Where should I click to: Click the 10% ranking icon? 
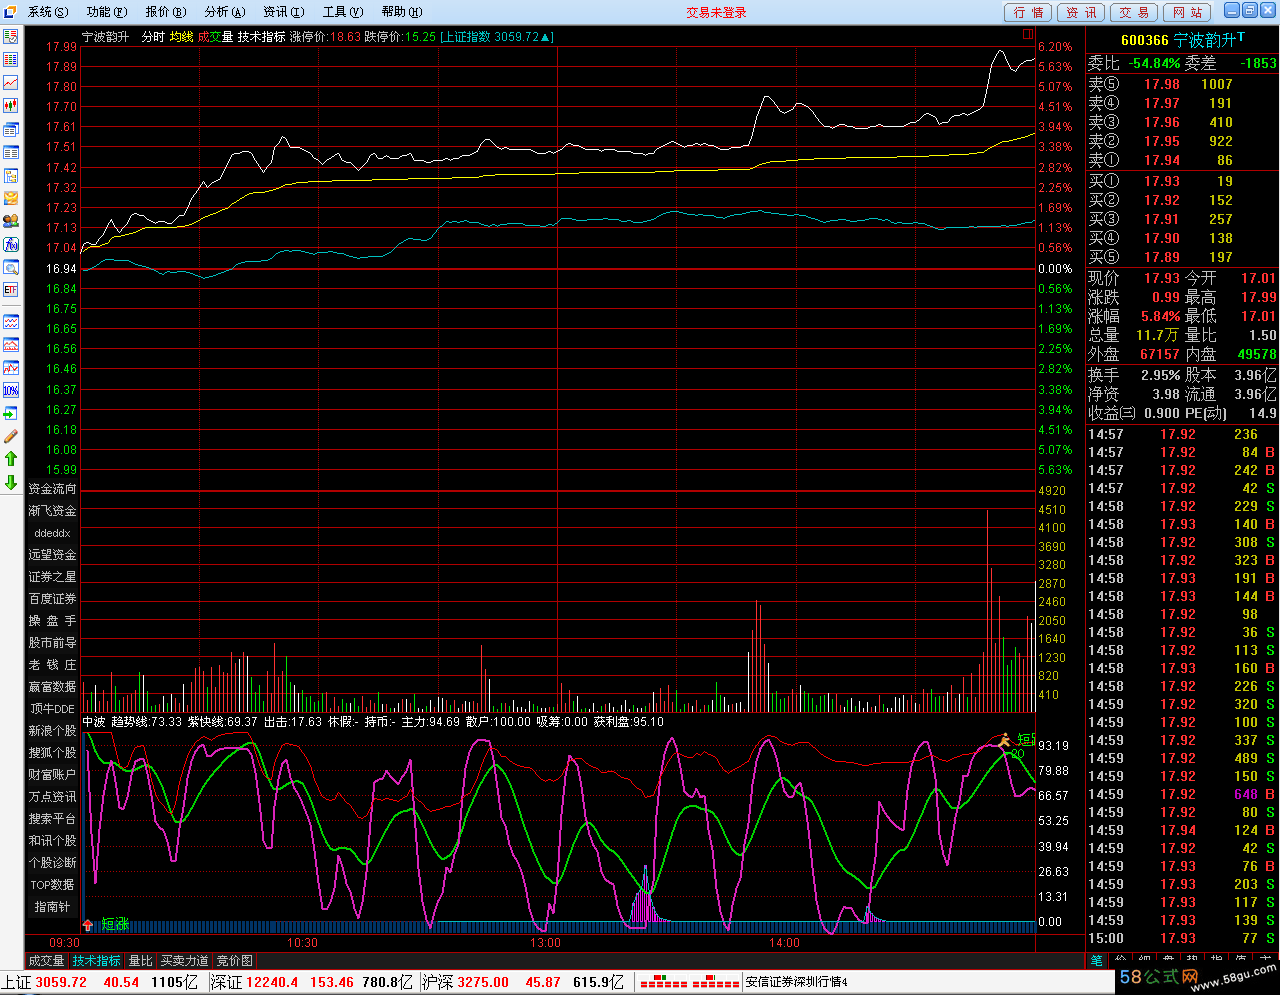pyautogui.click(x=11, y=390)
